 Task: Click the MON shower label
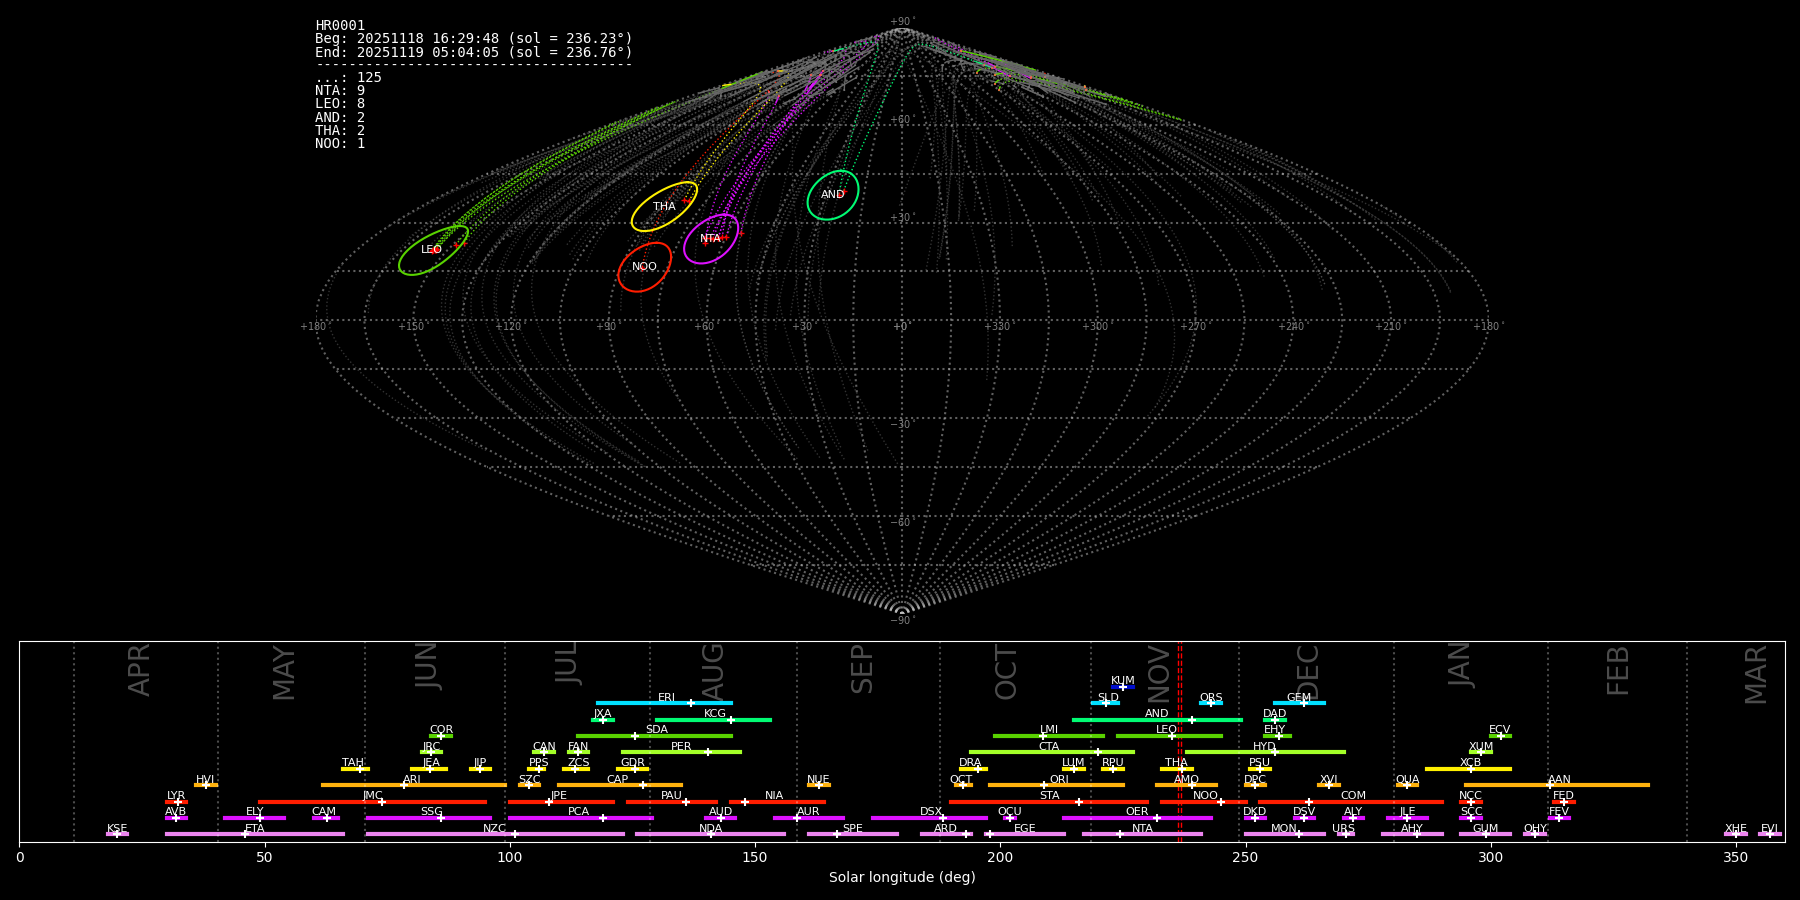1284,829
